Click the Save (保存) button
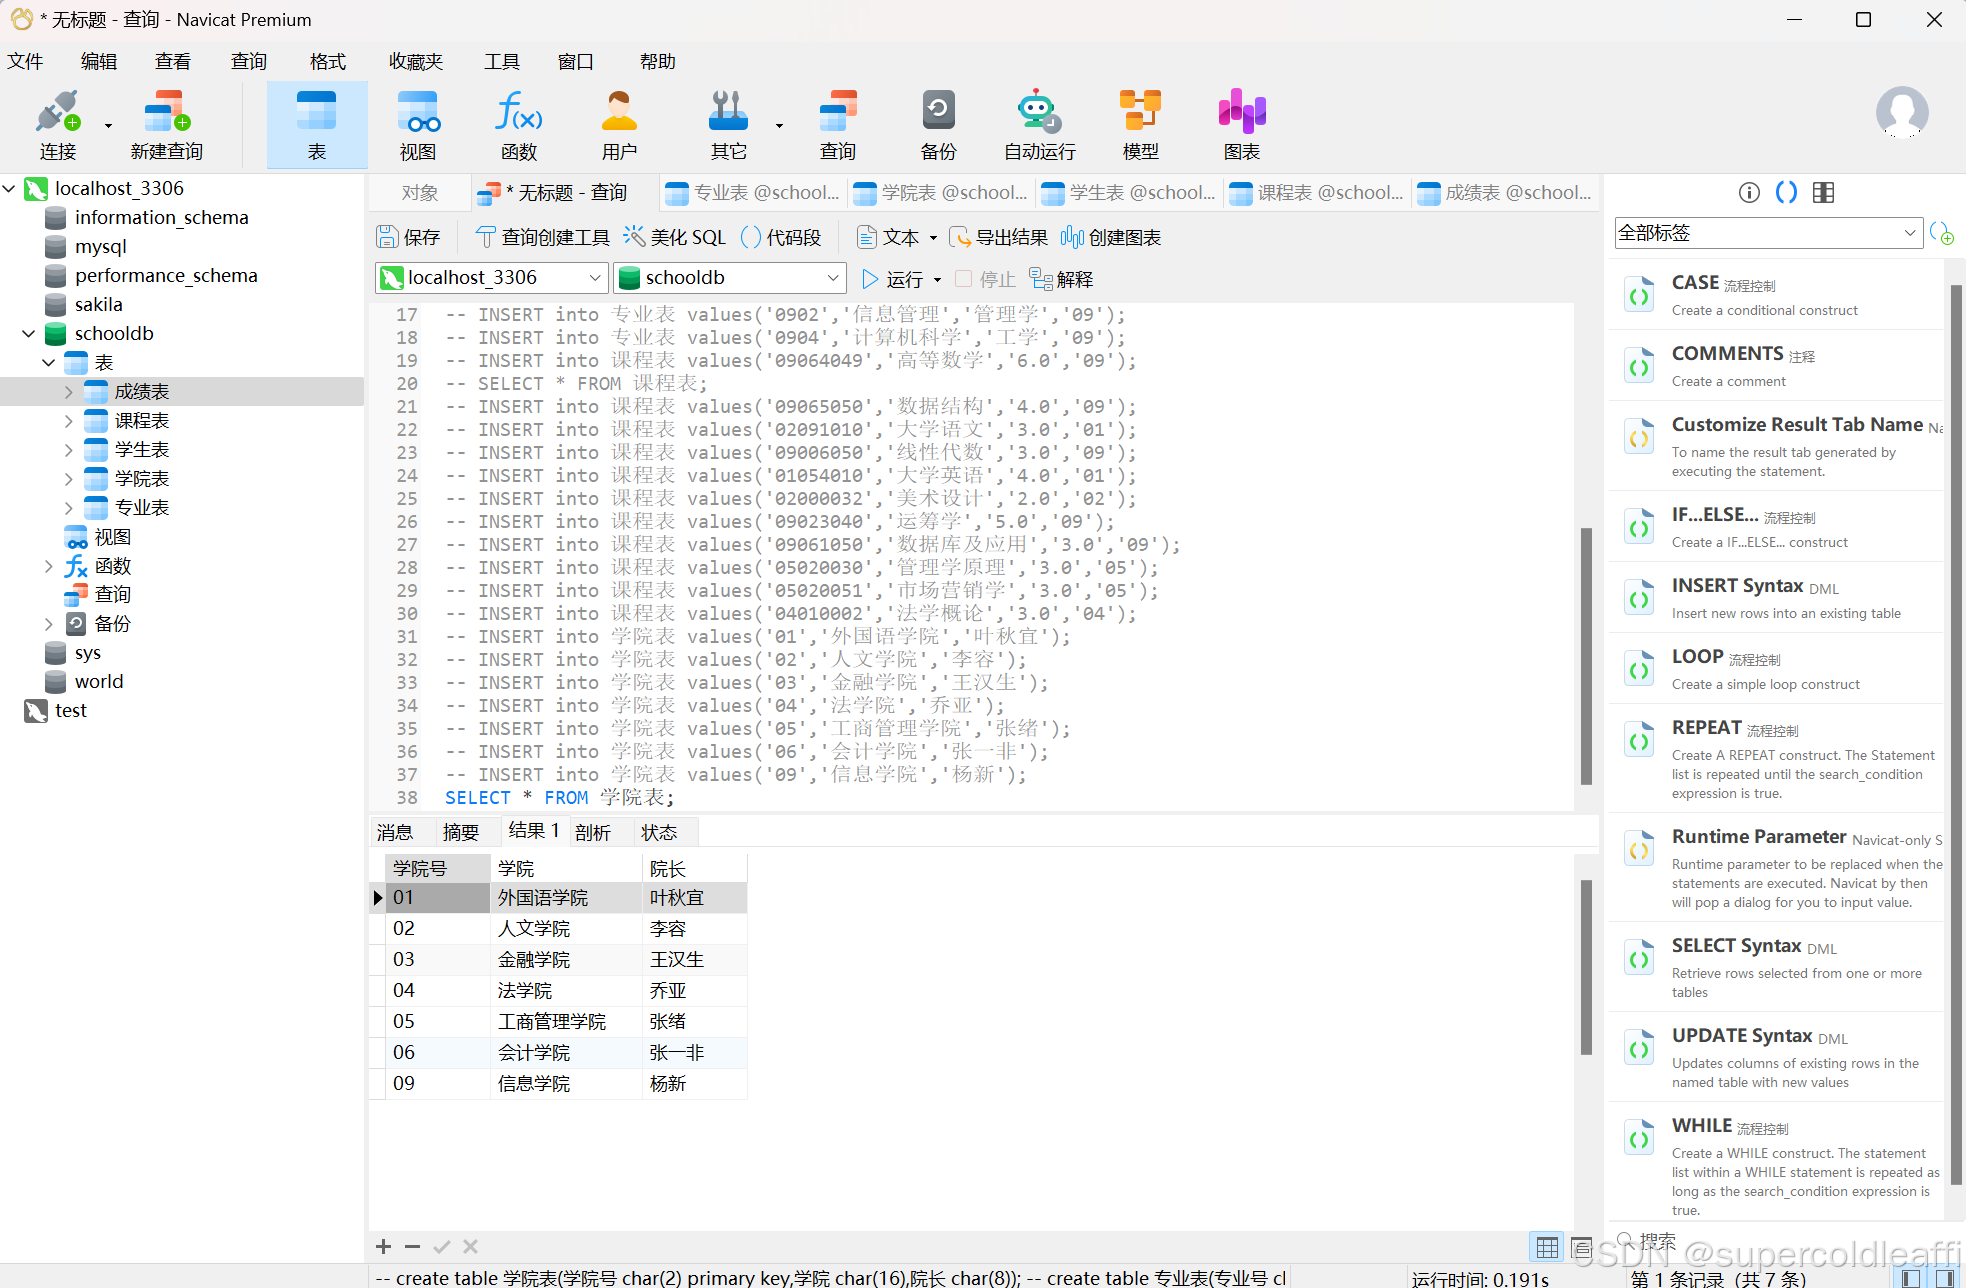Screen dimensions: 1966x1288 tap(408, 237)
